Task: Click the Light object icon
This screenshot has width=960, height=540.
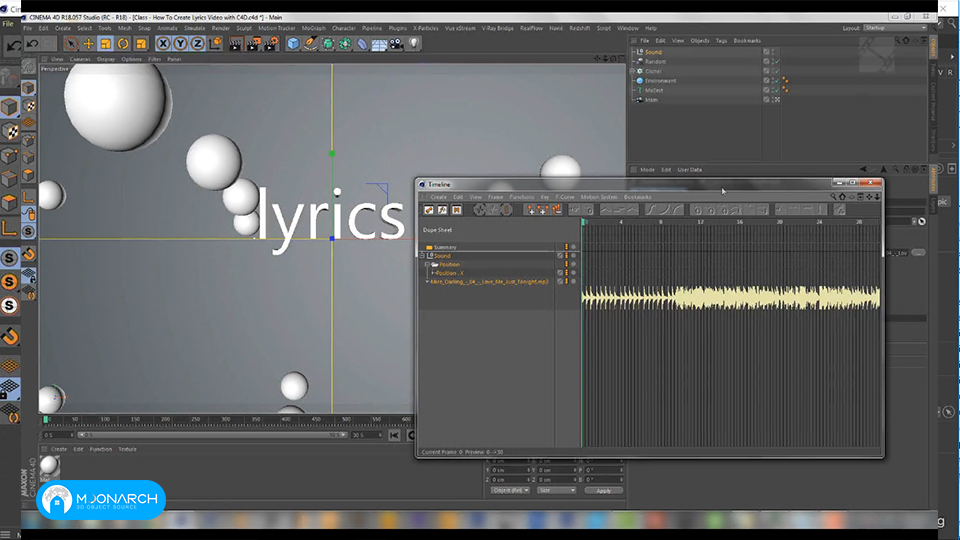Action: click(414, 43)
